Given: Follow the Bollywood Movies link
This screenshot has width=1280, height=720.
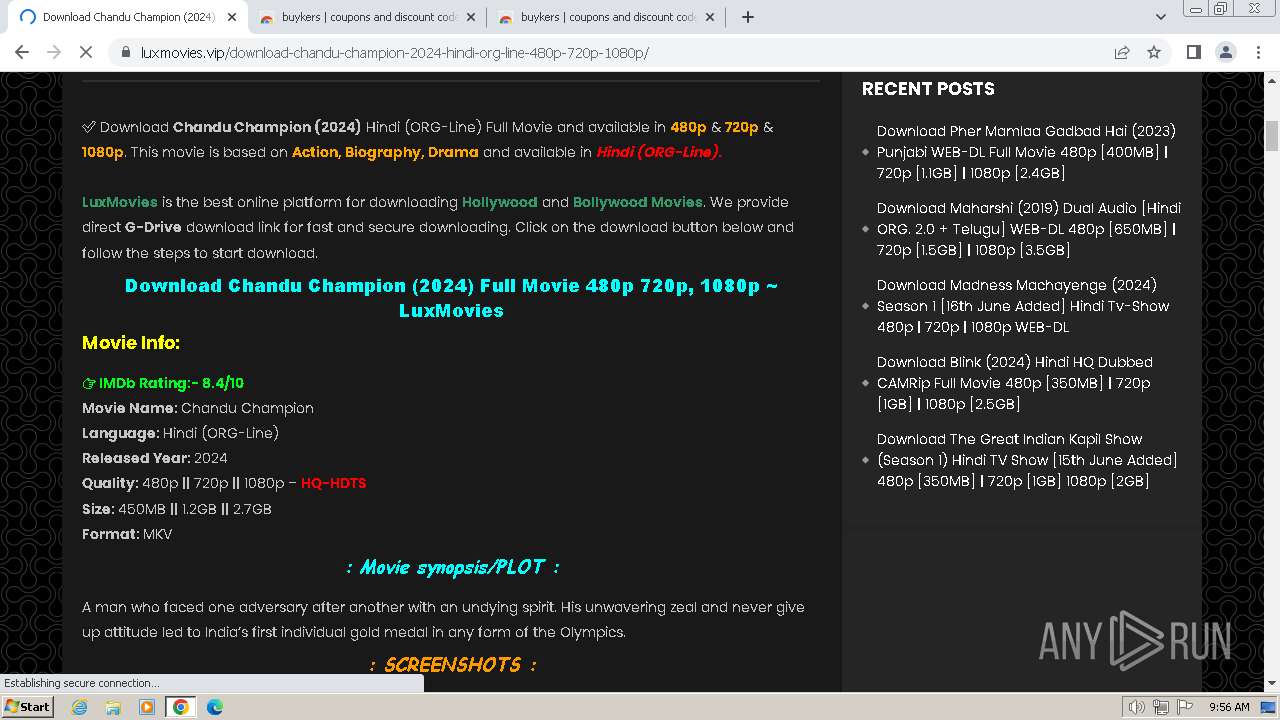Looking at the screenshot, I should click(638, 202).
